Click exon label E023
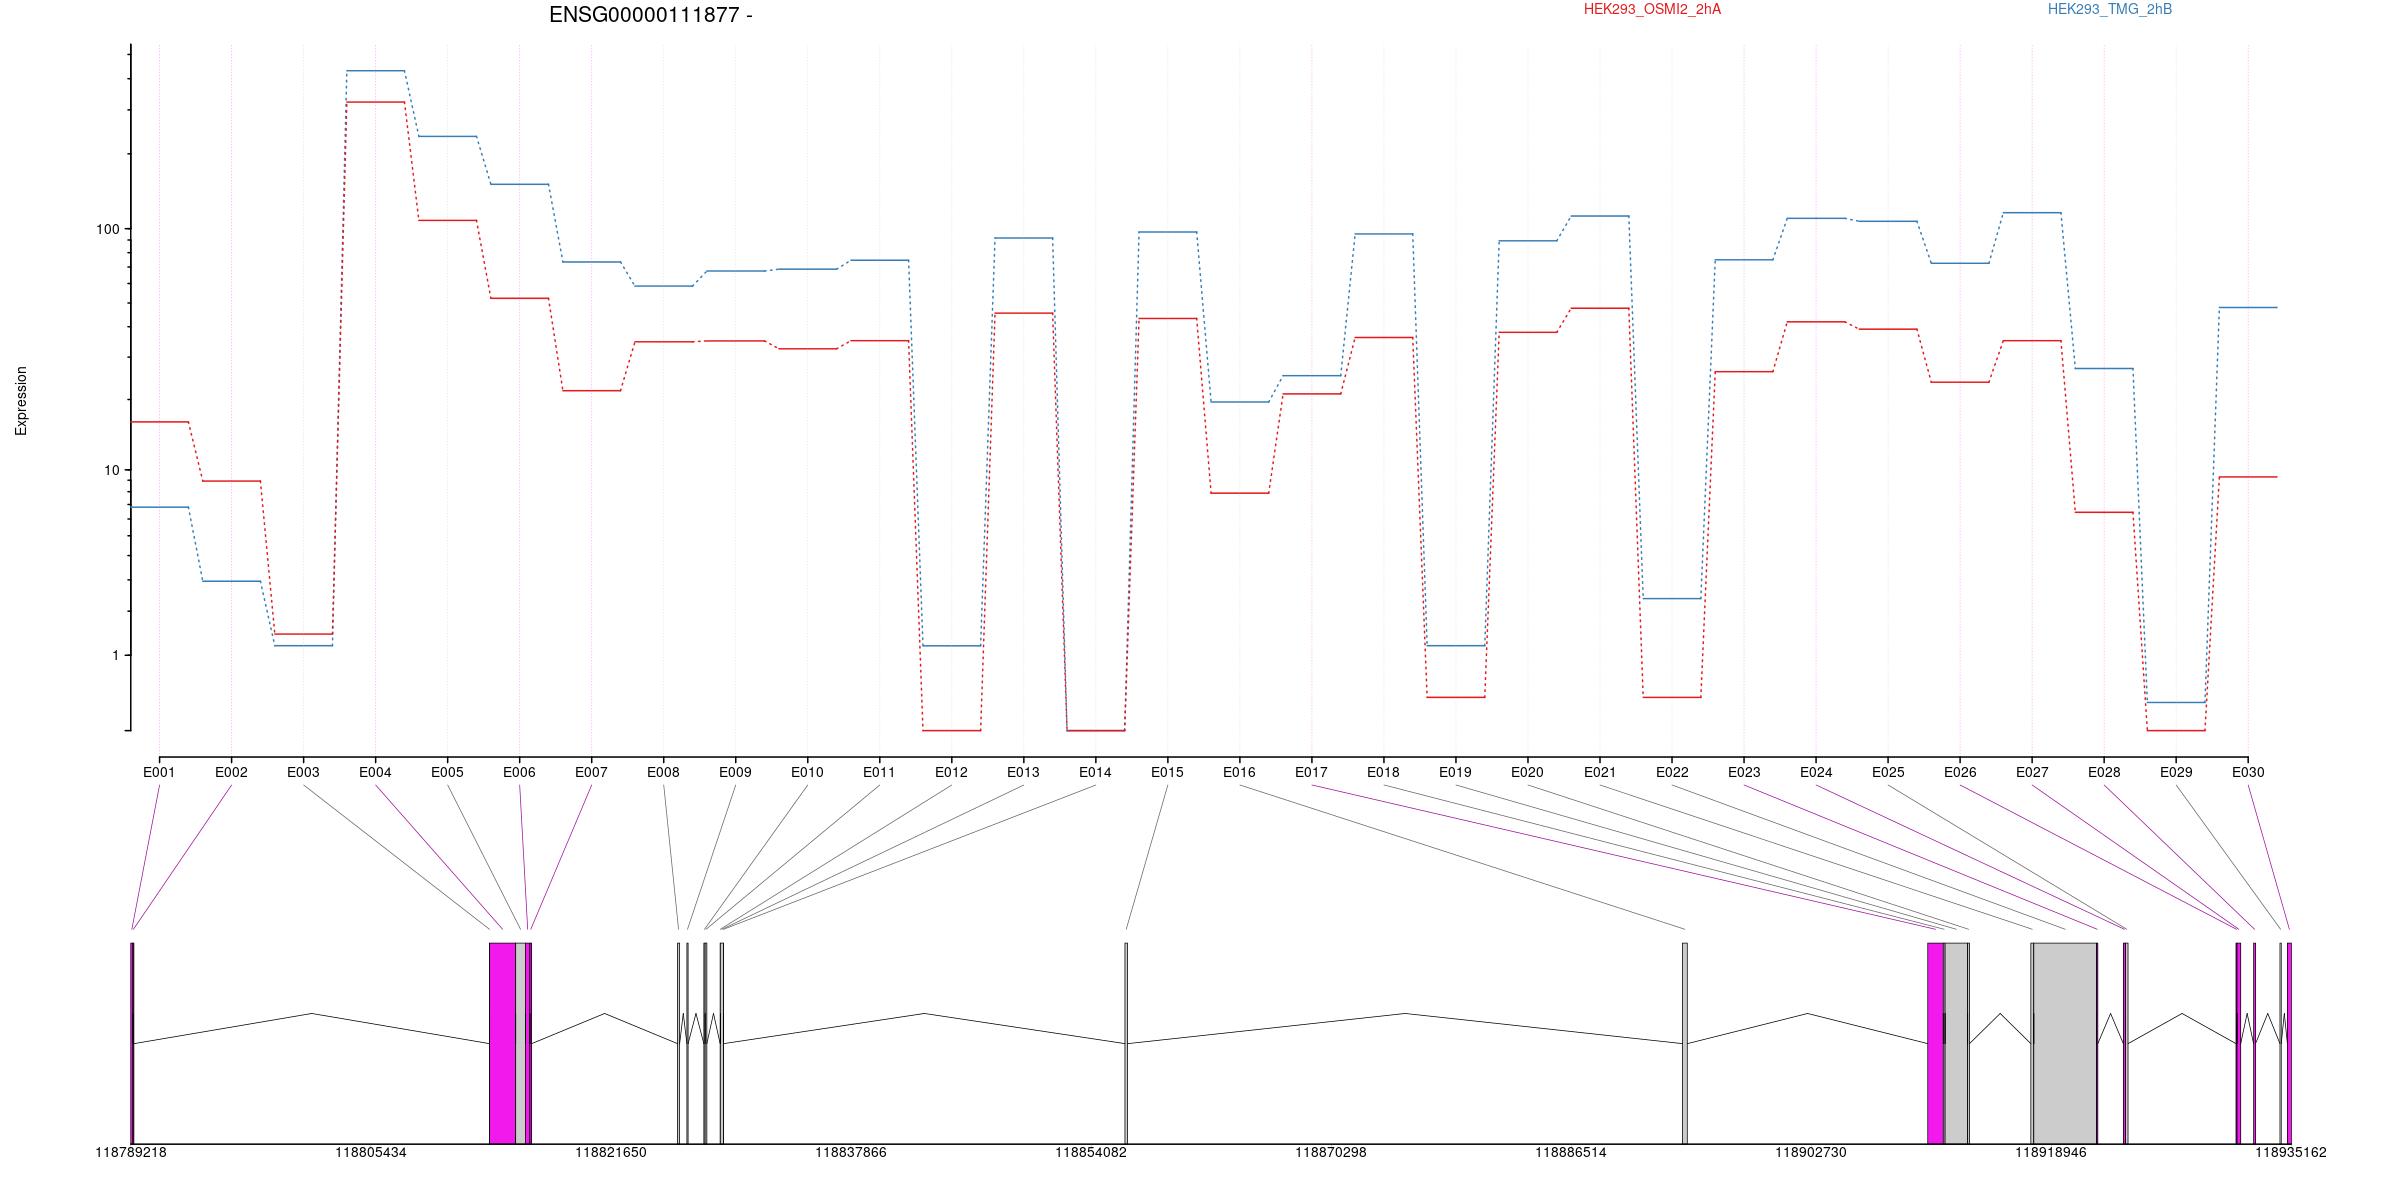Viewport: 2400px width, 1200px height. click(1744, 772)
